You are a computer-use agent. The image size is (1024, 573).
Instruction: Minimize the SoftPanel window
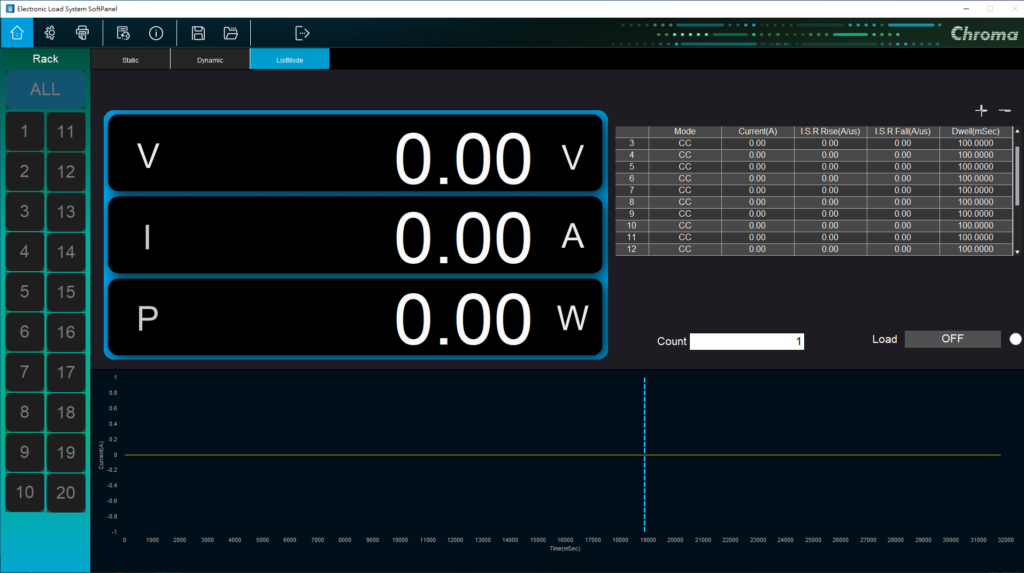[966, 8]
